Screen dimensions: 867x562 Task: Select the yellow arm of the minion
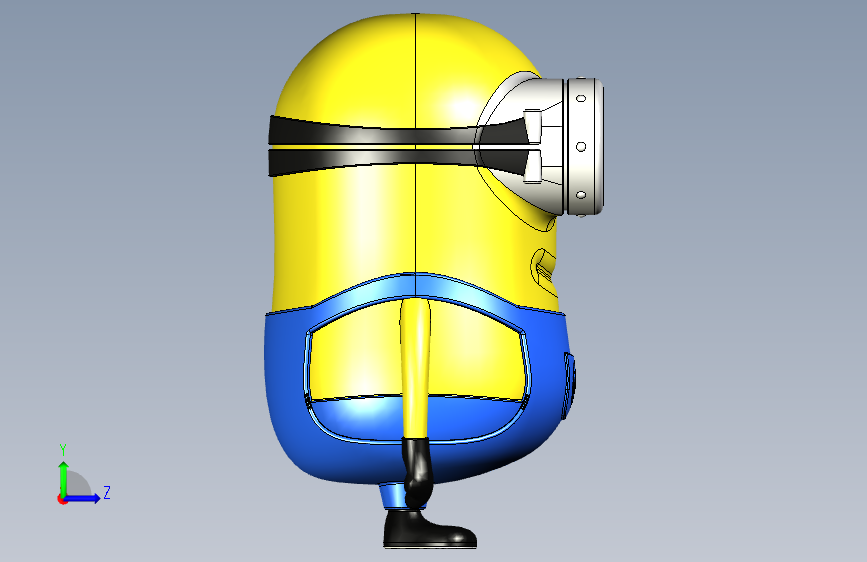pos(415,368)
